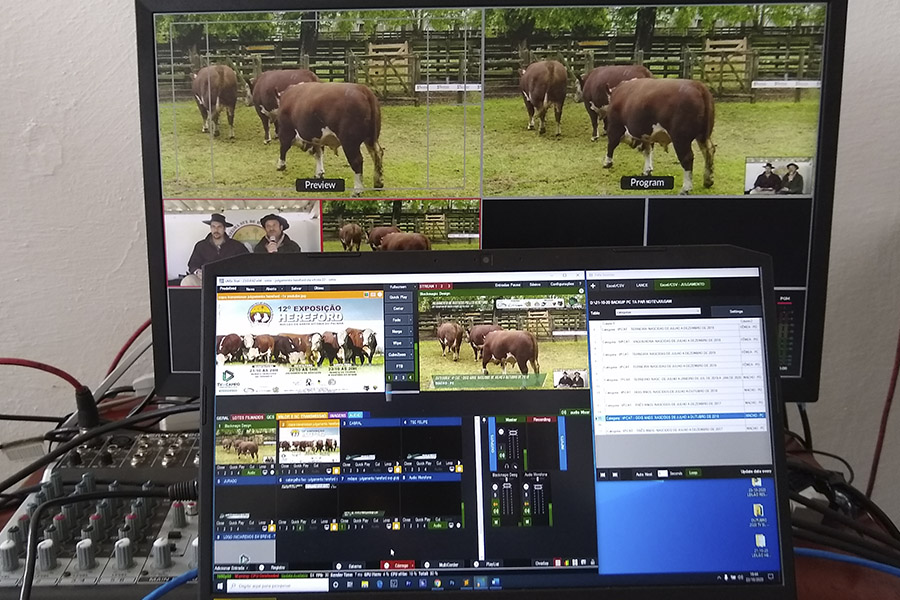
Task: Click the plus icon to add data source
Action: click(592, 286)
